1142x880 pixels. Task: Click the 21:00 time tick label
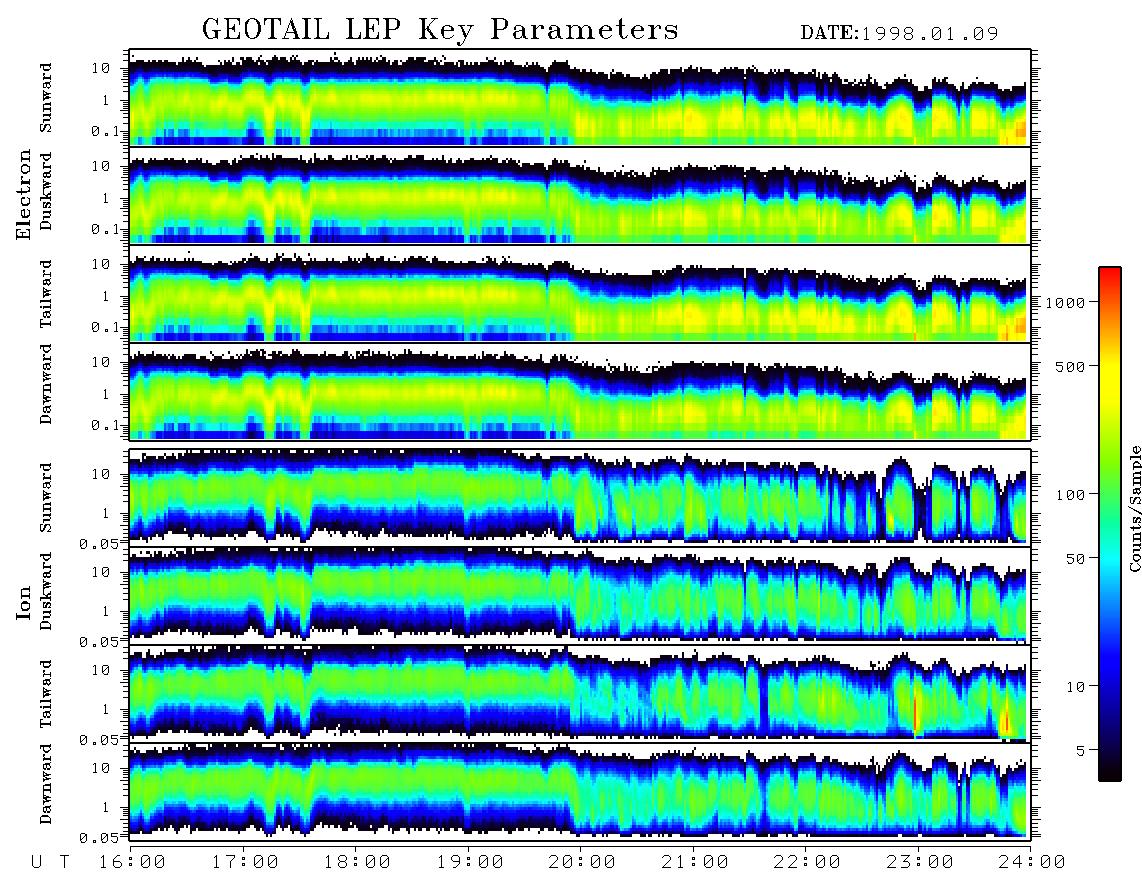point(695,862)
